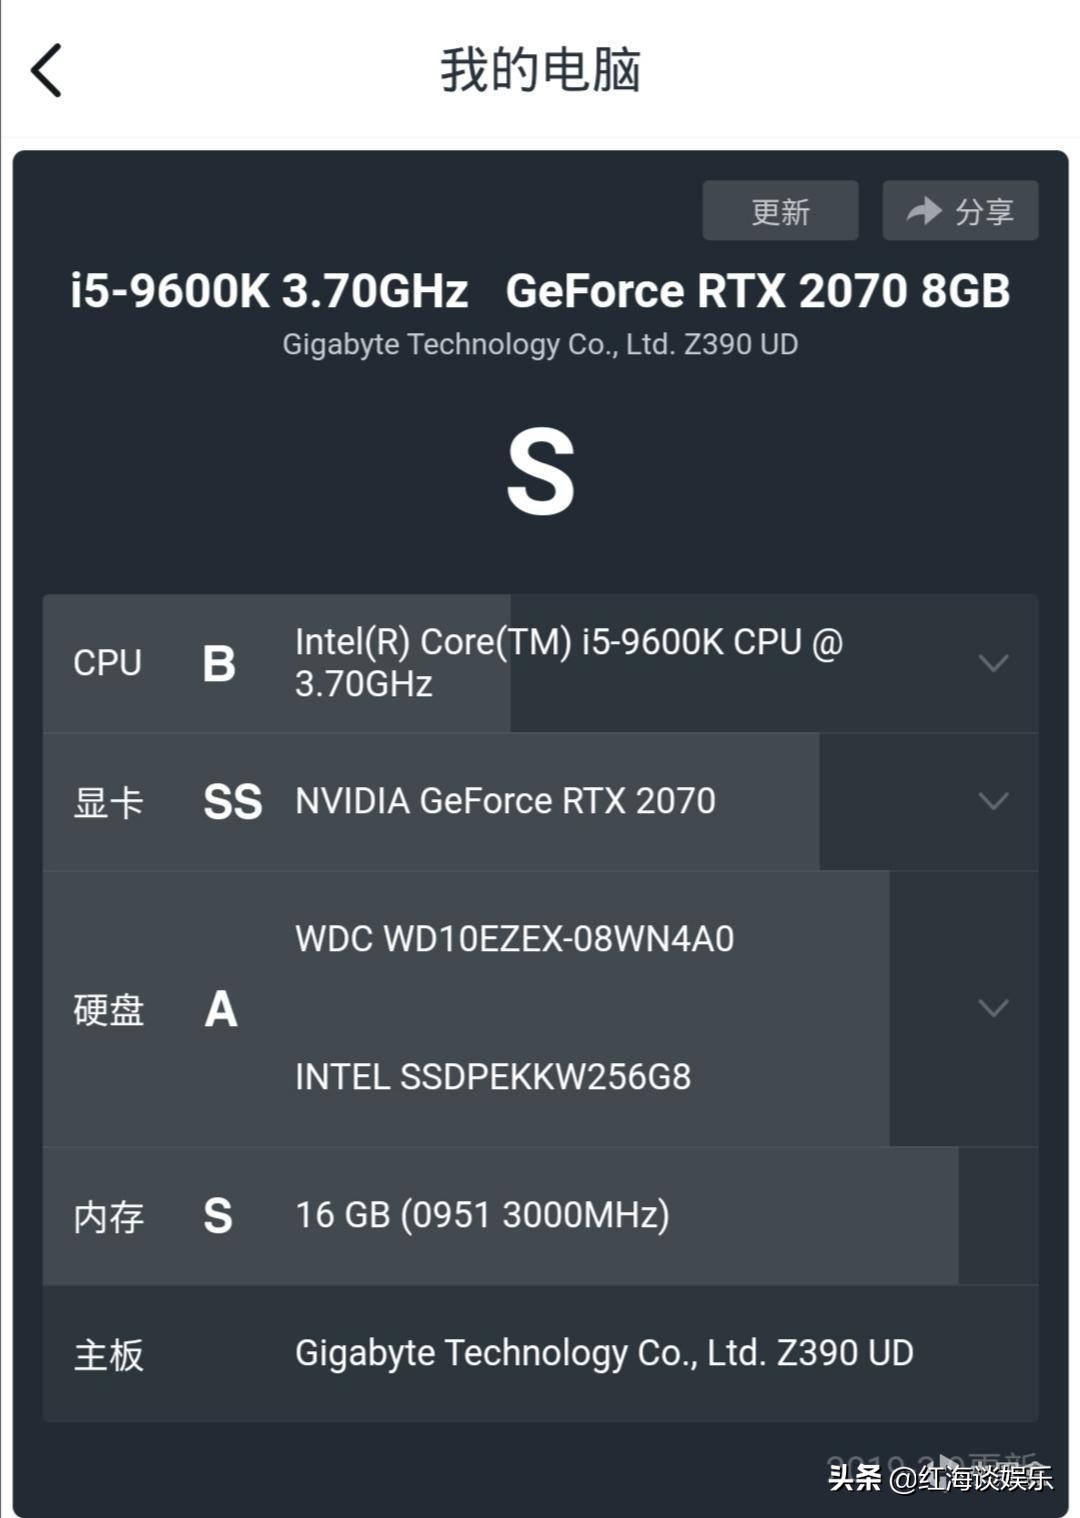Click the hard disk A grade badge
Screen dimensions: 1080x1518
tap(221, 1009)
